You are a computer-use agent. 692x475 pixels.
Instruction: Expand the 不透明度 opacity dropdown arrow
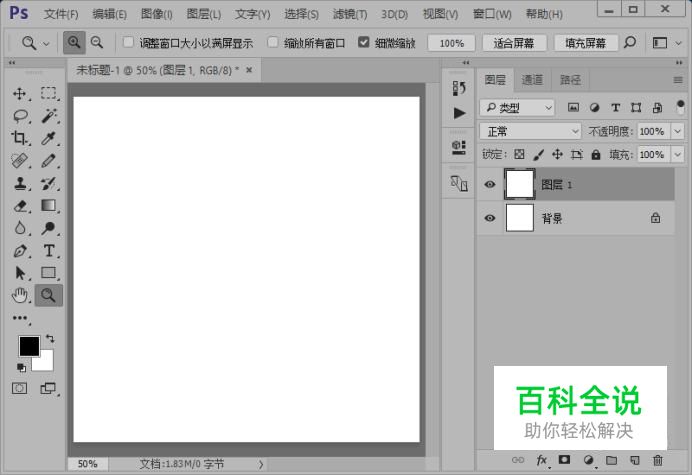tap(677, 131)
